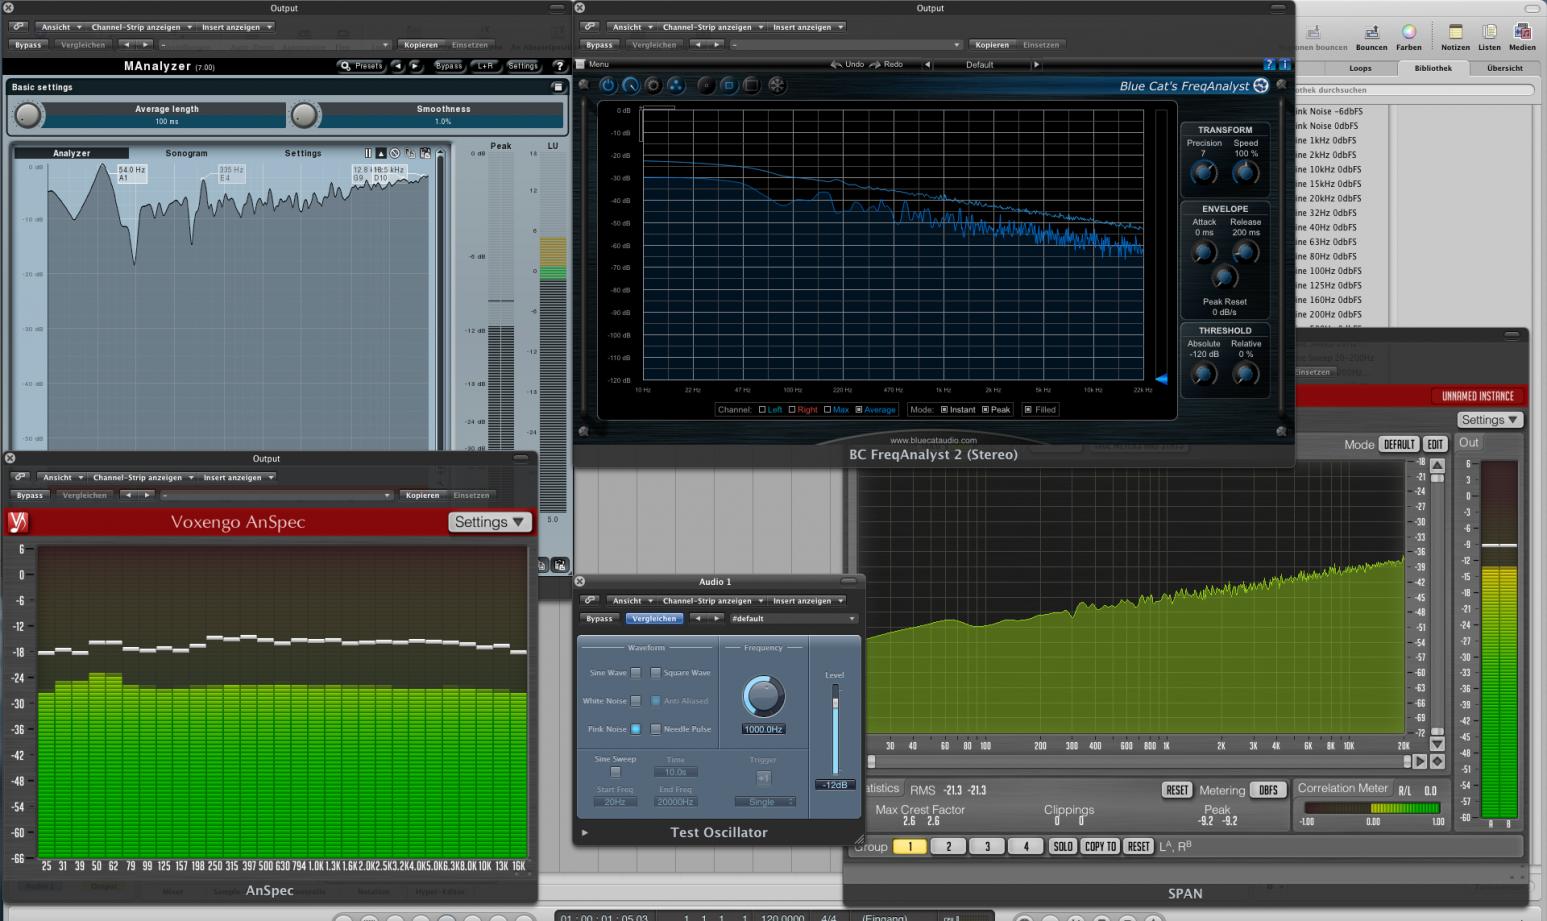Screen dimensions: 1547x921
Task: Click SPAN COPY TO button
Action: pyautogui.click(x=1100, y=846)
